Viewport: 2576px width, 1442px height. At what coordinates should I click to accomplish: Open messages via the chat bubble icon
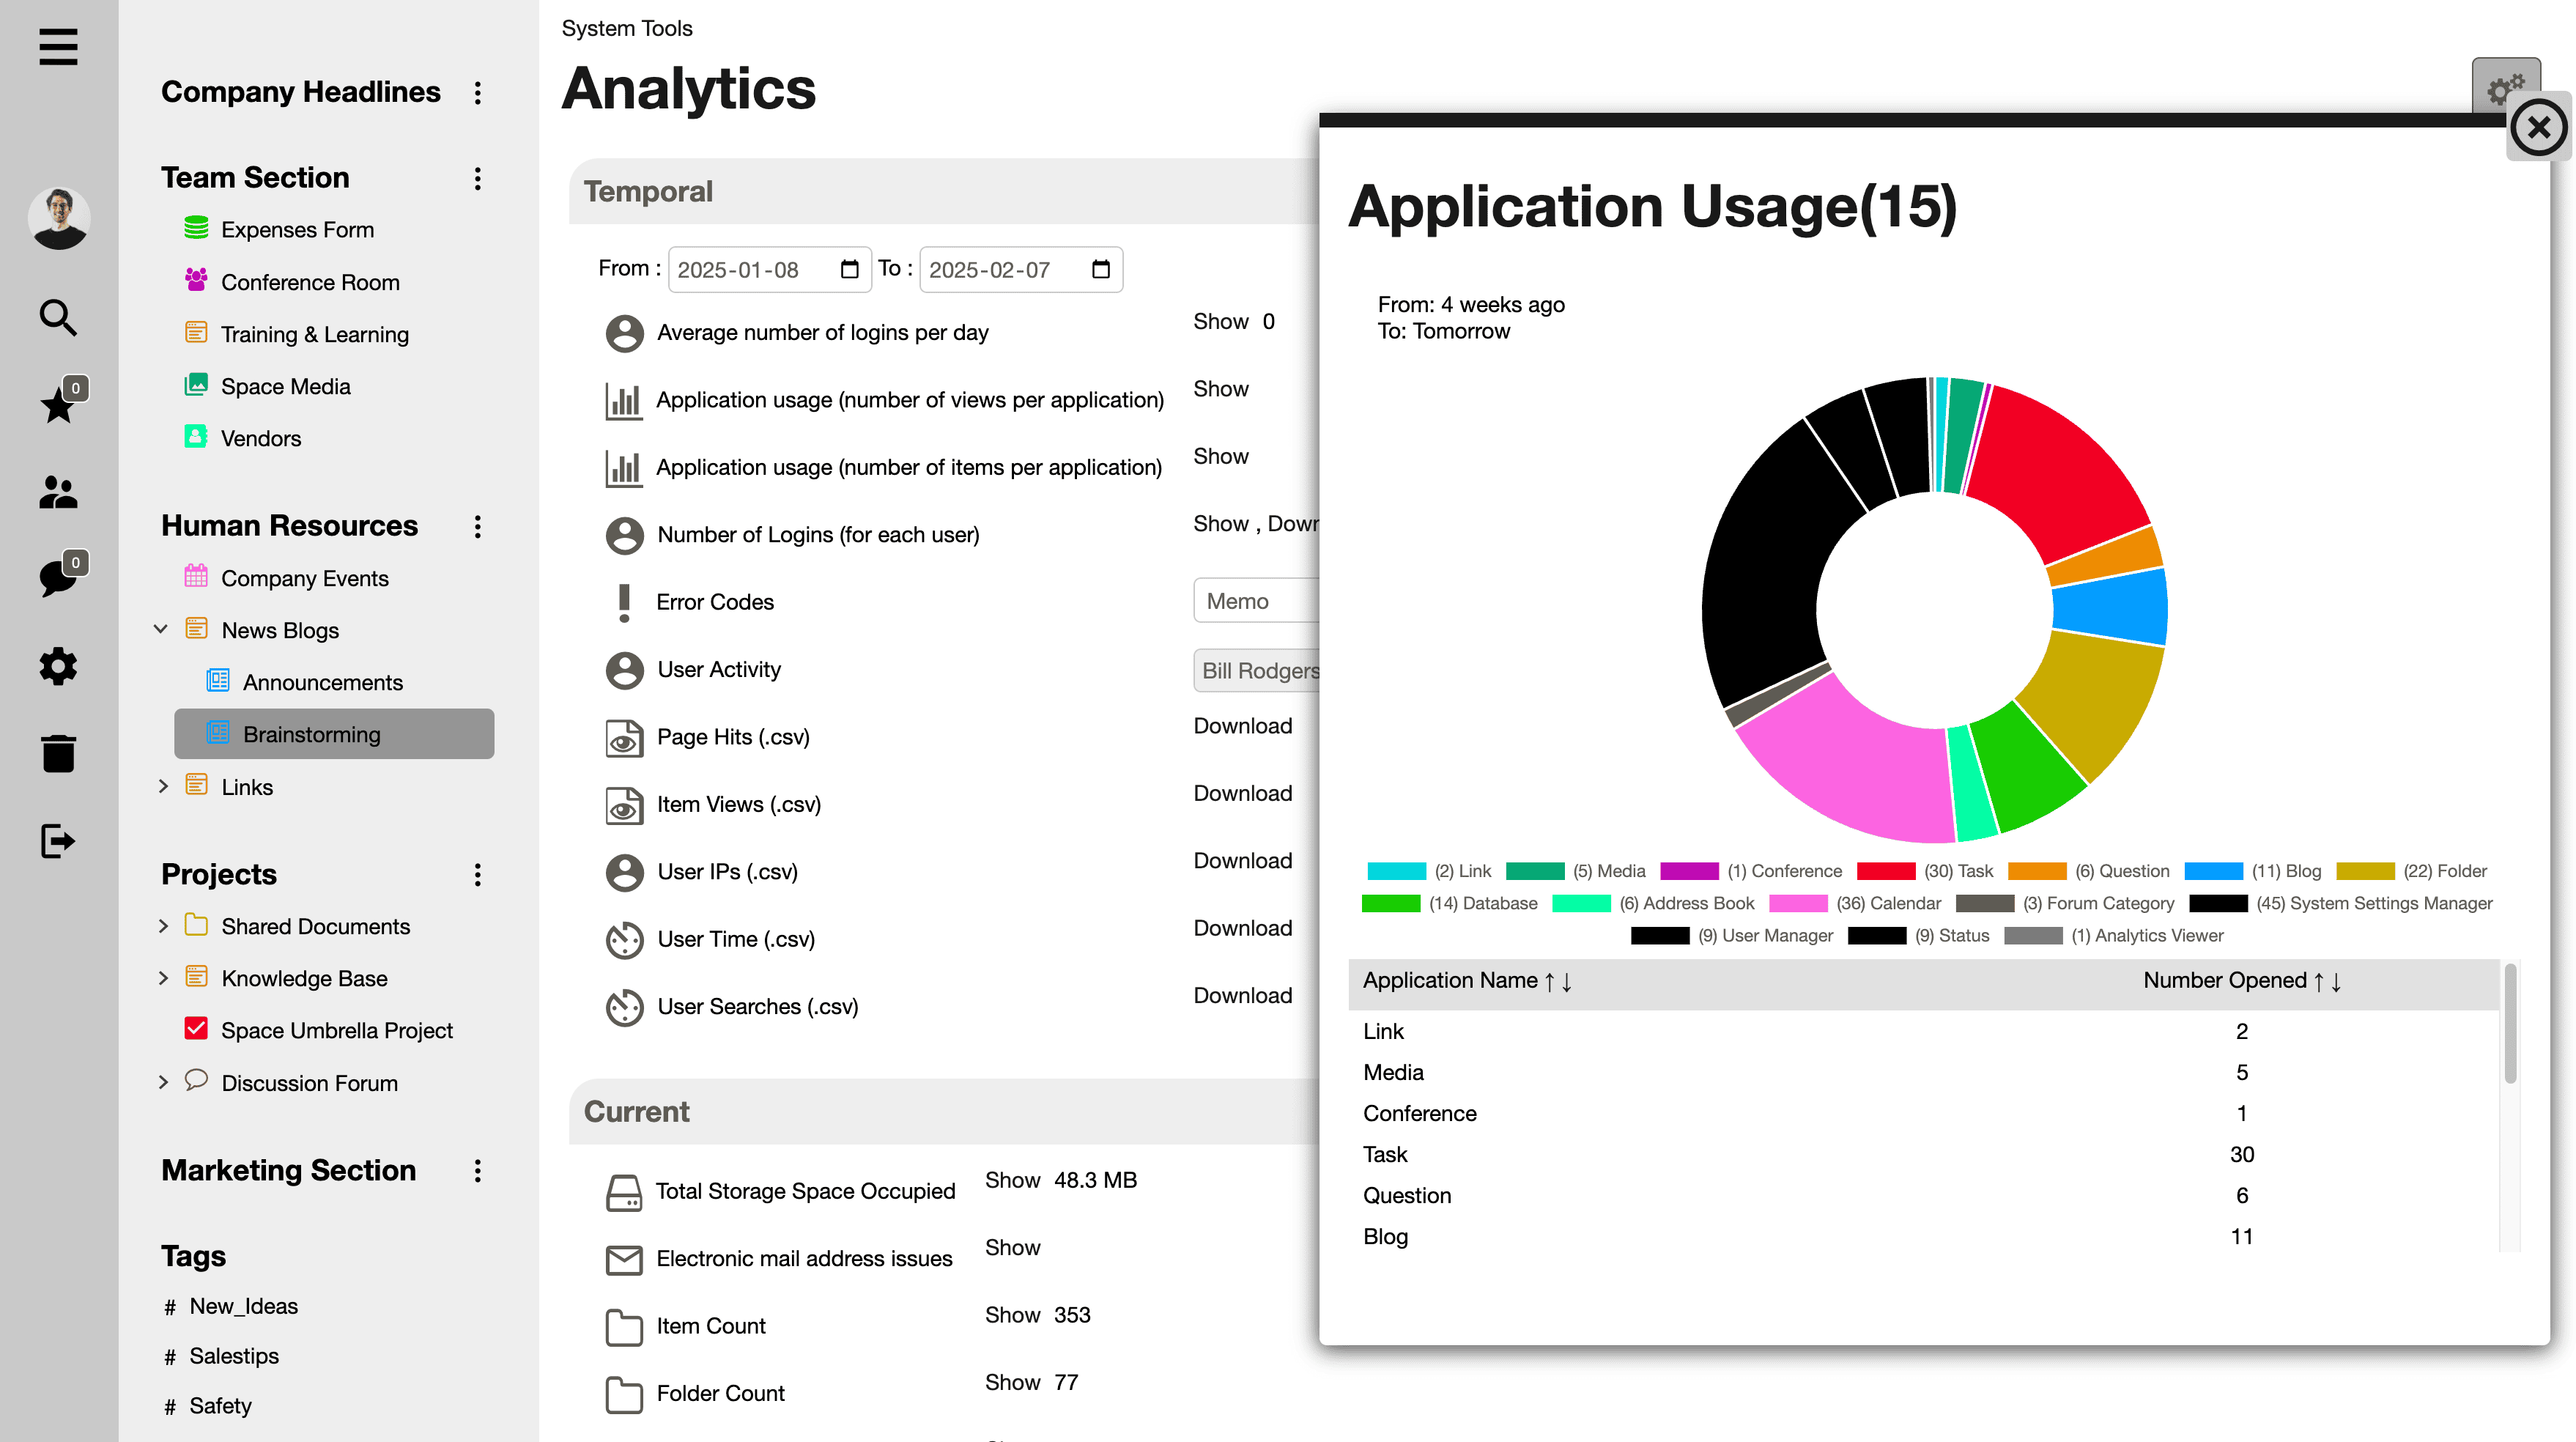click(58, 578)
